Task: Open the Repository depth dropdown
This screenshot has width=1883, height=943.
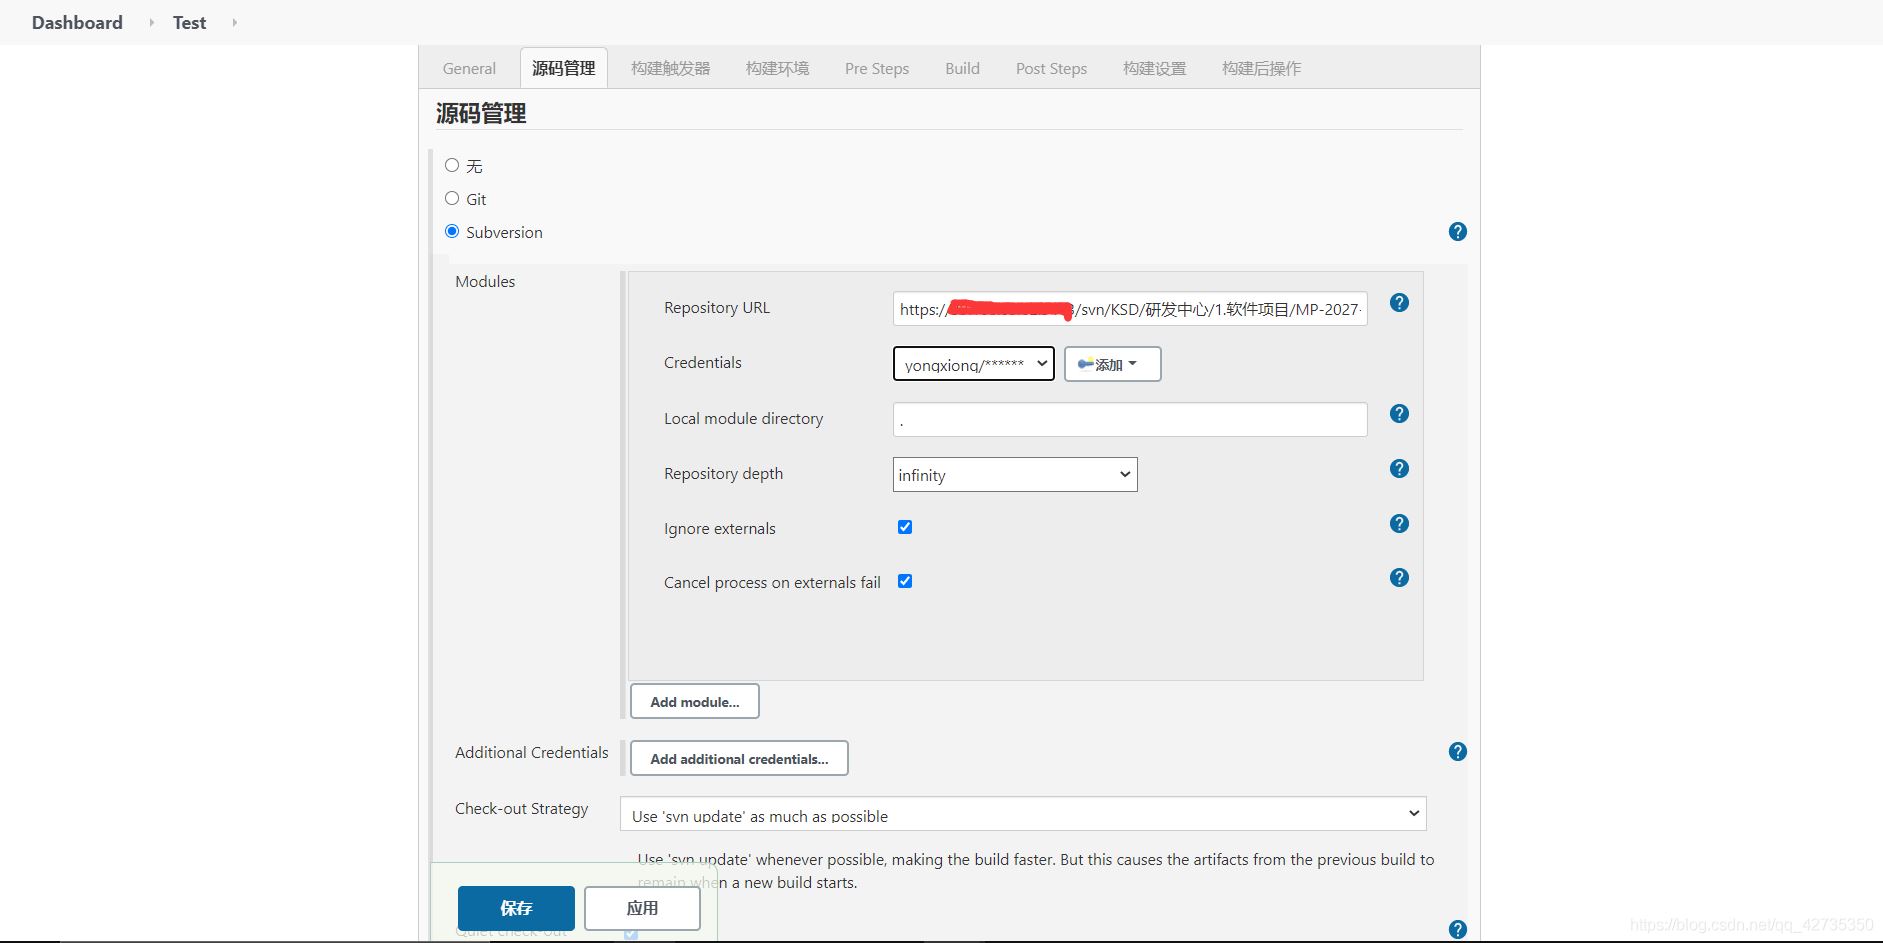Action: tap(1015, 475)
